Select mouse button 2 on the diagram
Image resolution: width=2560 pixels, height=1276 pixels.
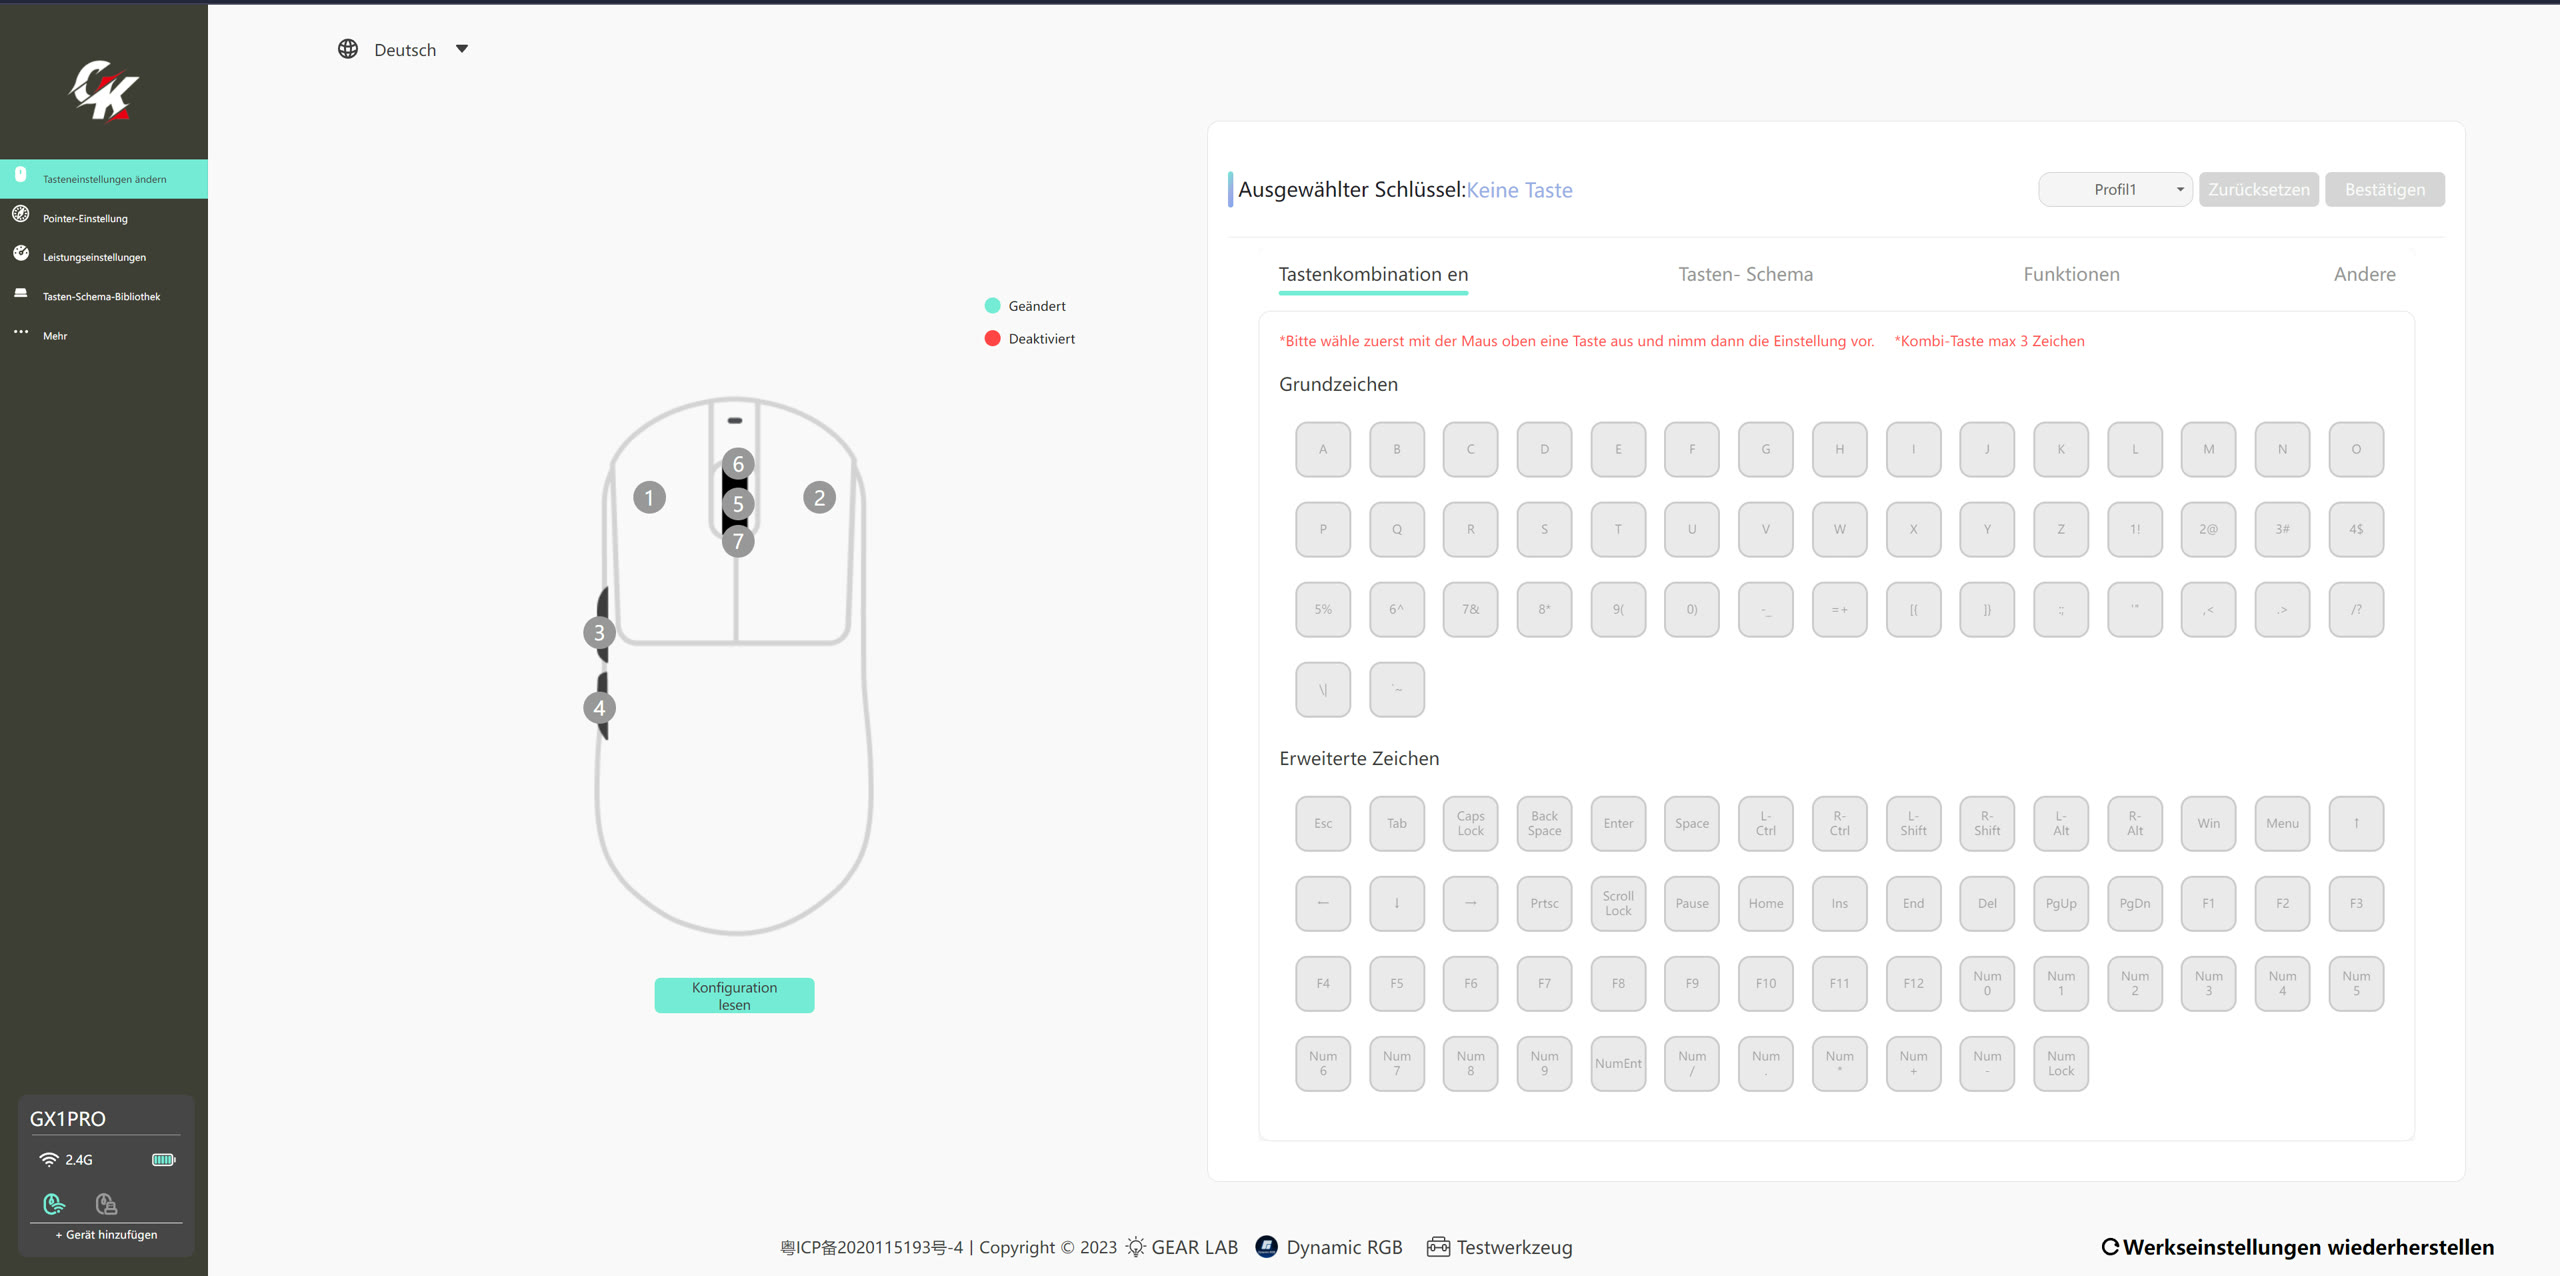819,498
